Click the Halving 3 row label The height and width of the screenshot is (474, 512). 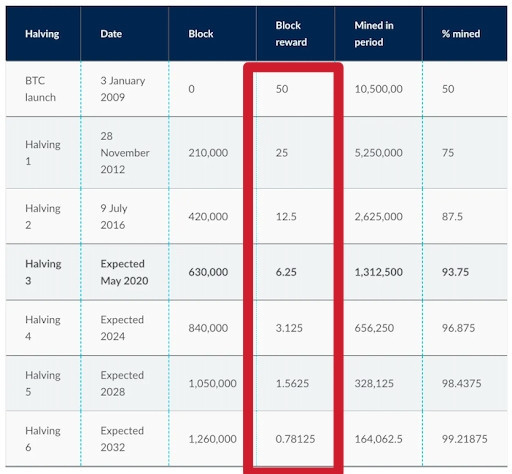(43, 272)
